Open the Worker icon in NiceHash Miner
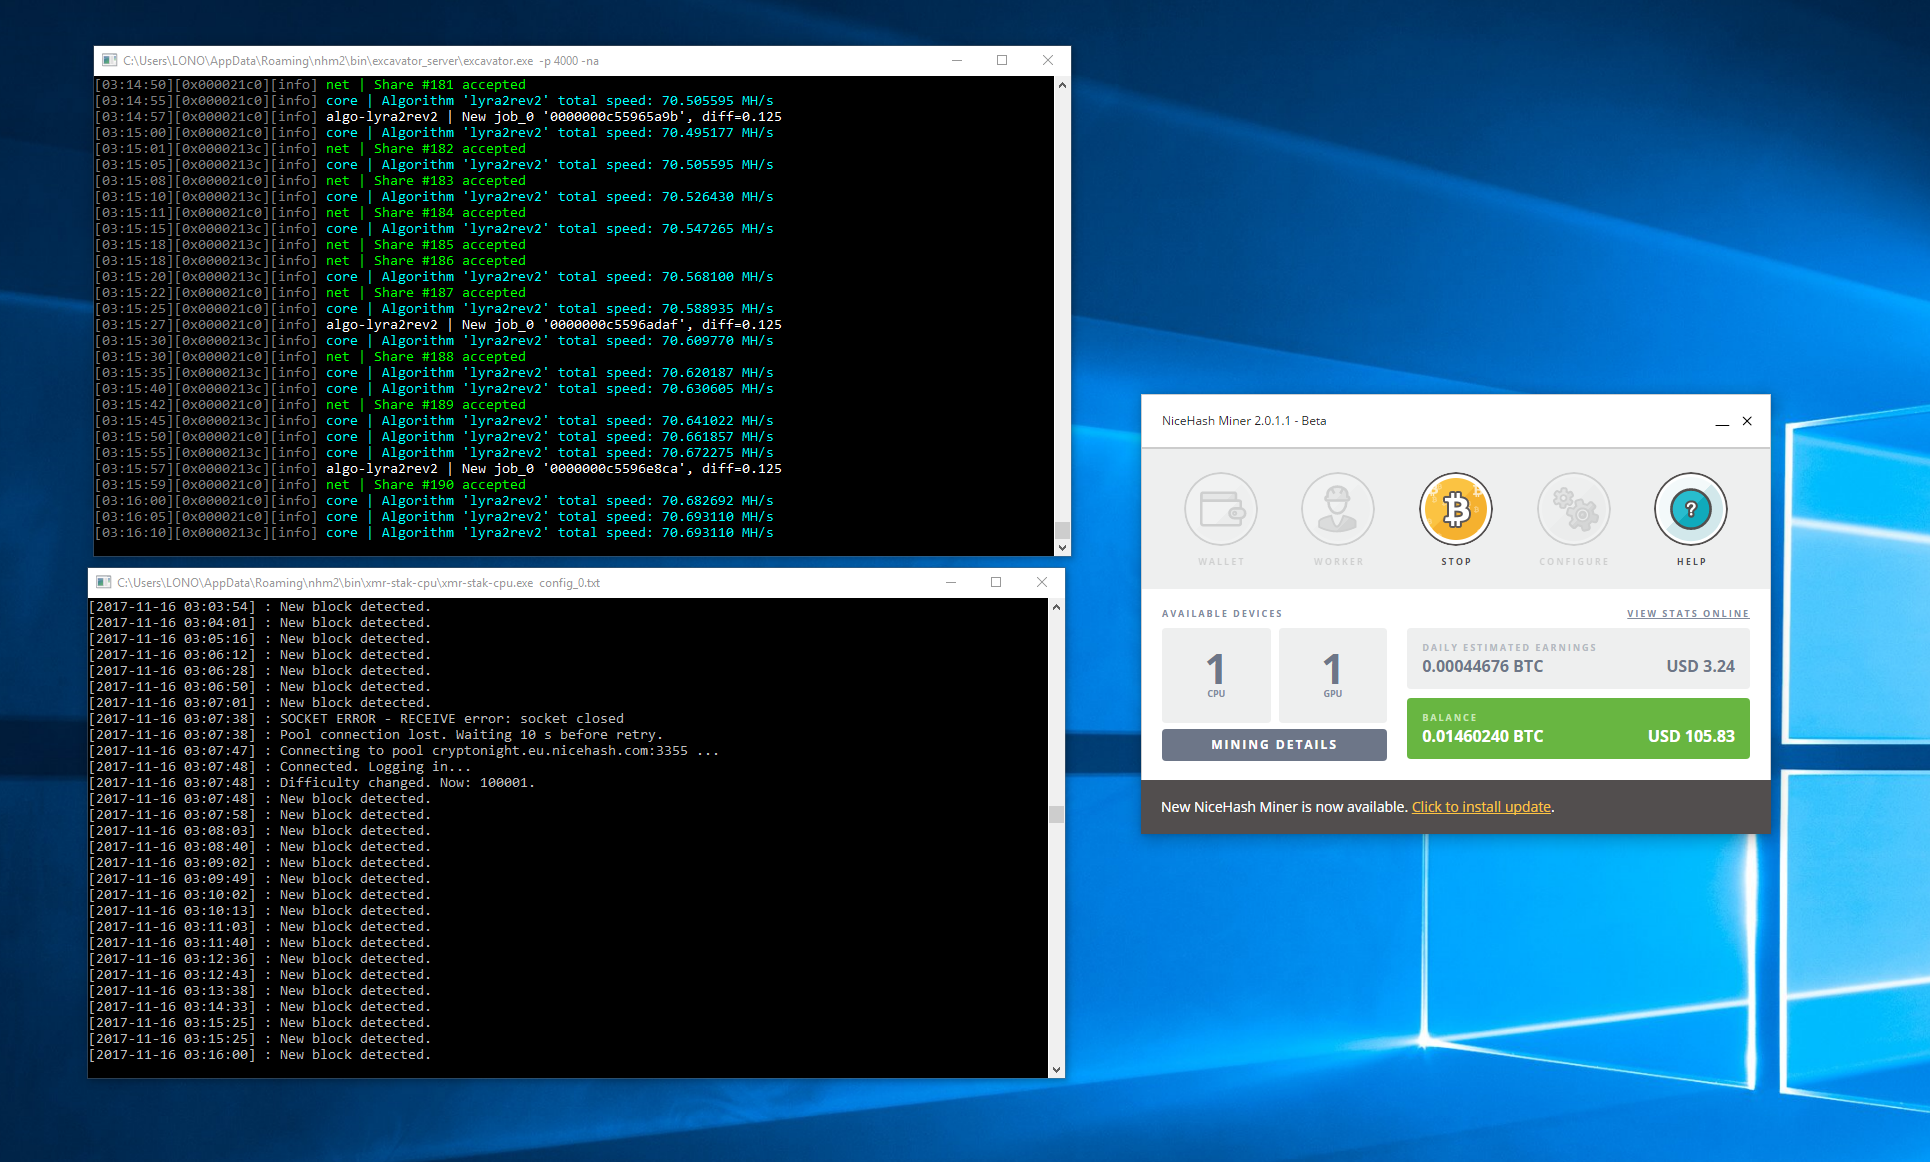This screenshot has width=1930, height=1162. (1338, 509)
